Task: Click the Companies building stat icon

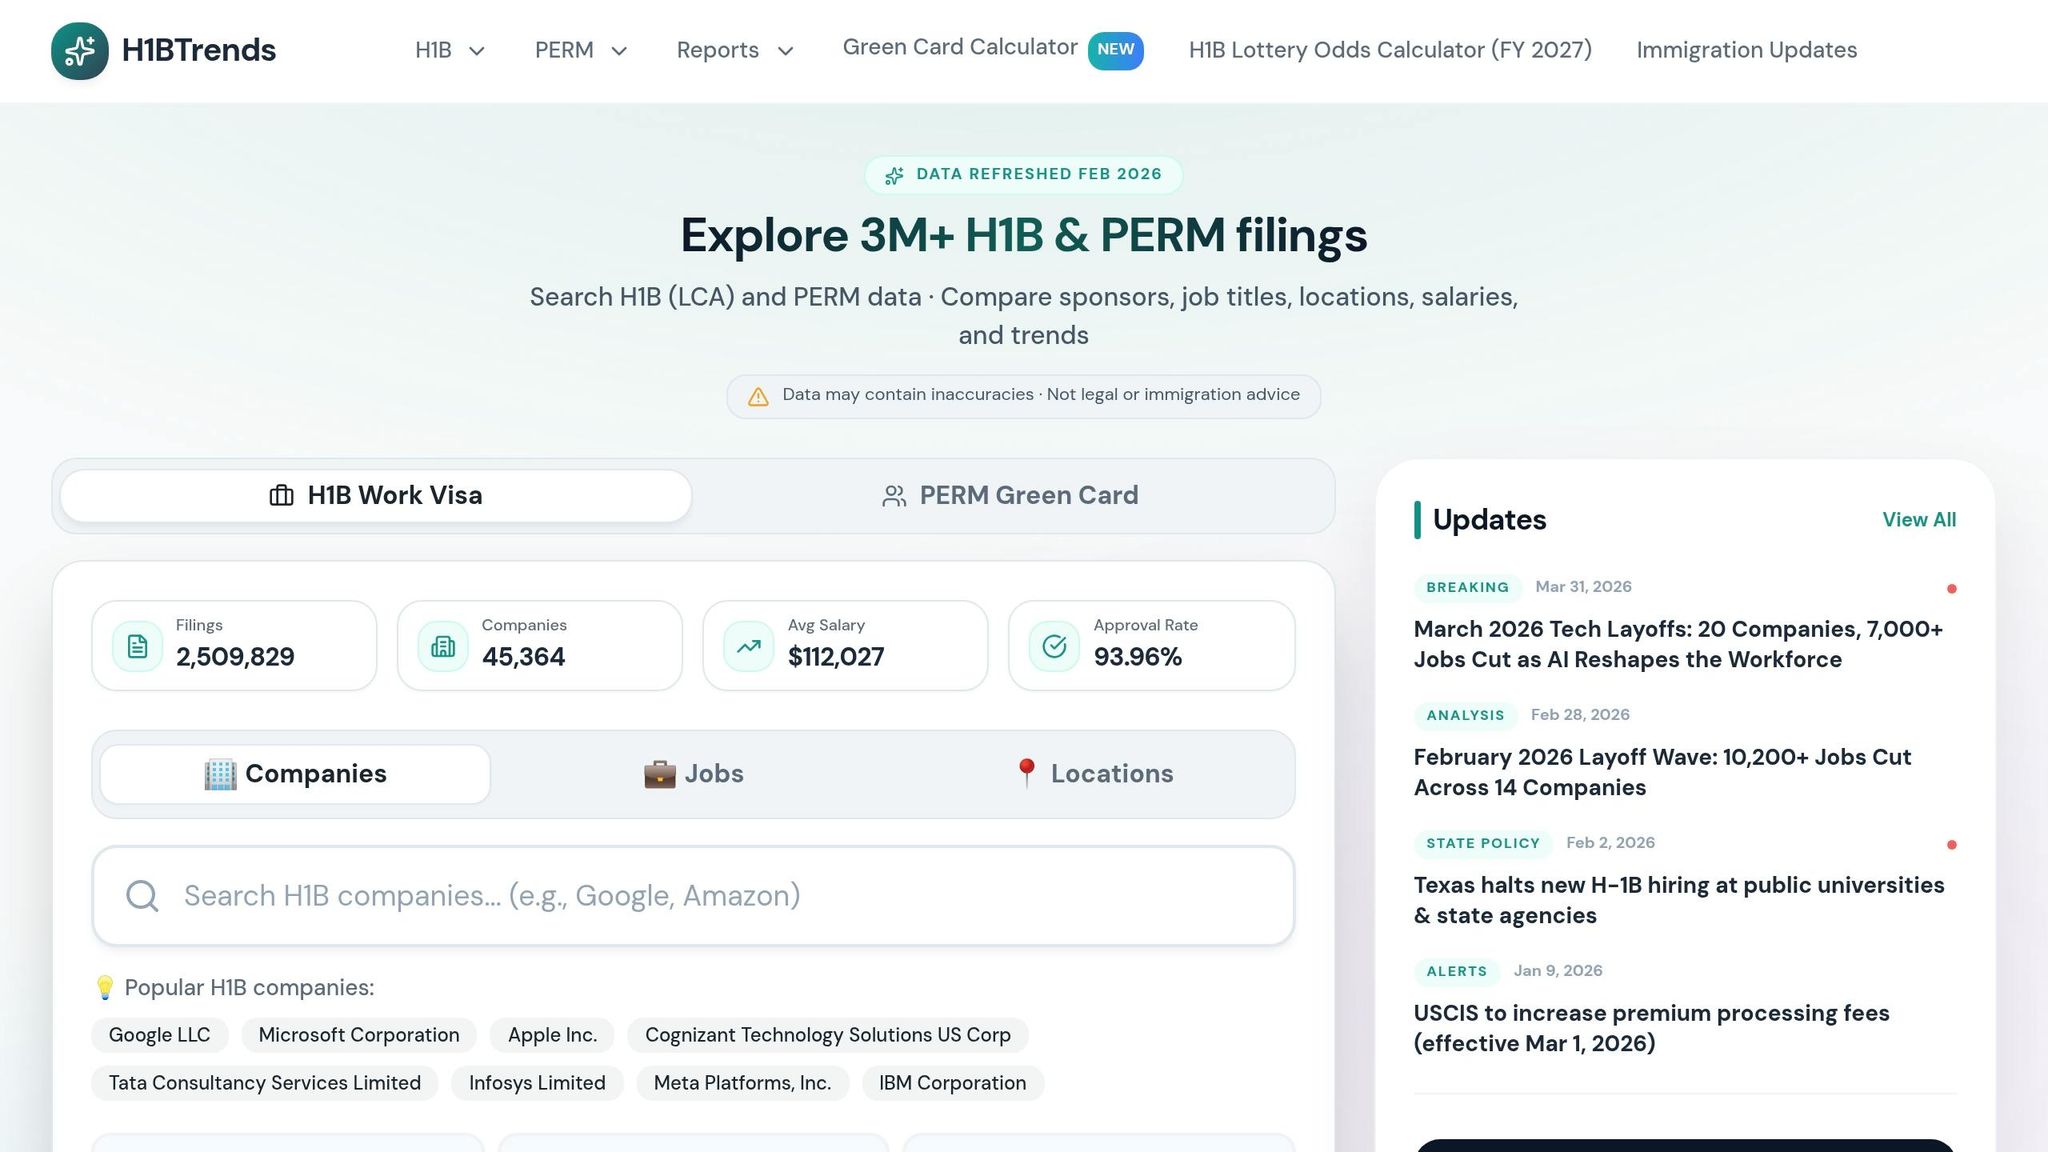Action: [443, 646]
